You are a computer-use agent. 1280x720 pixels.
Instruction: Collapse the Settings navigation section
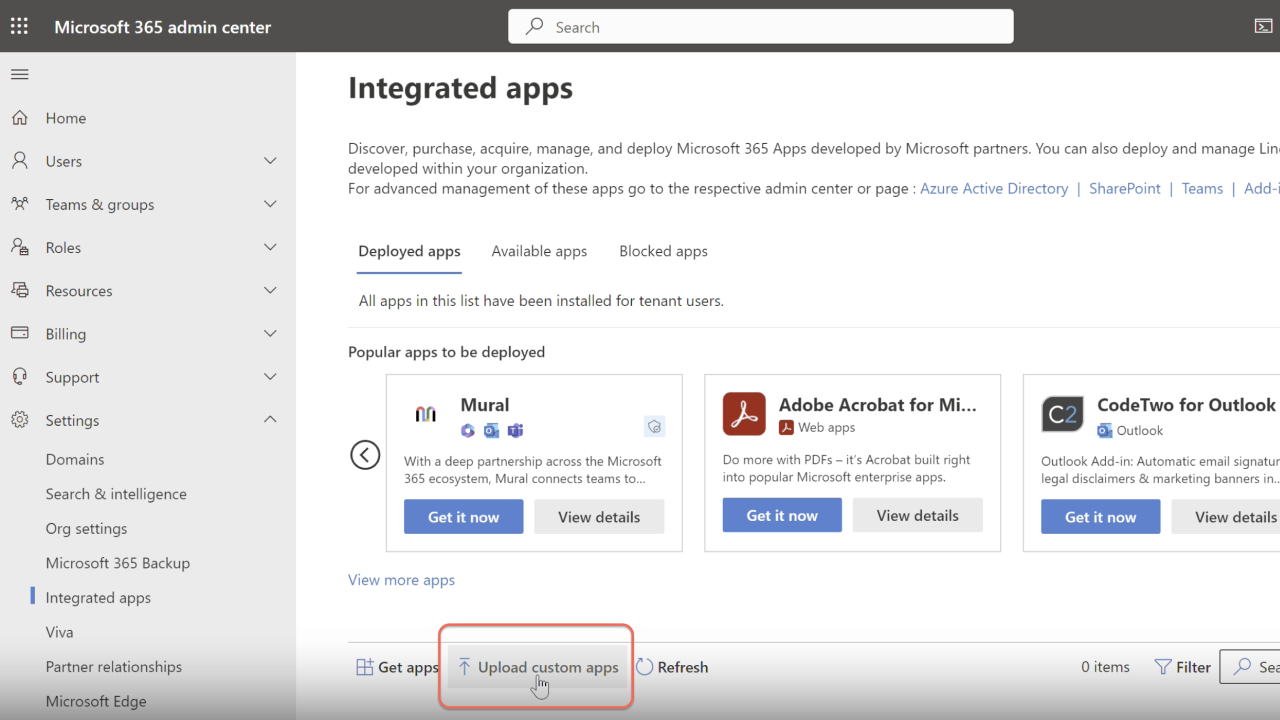(269, 420)
